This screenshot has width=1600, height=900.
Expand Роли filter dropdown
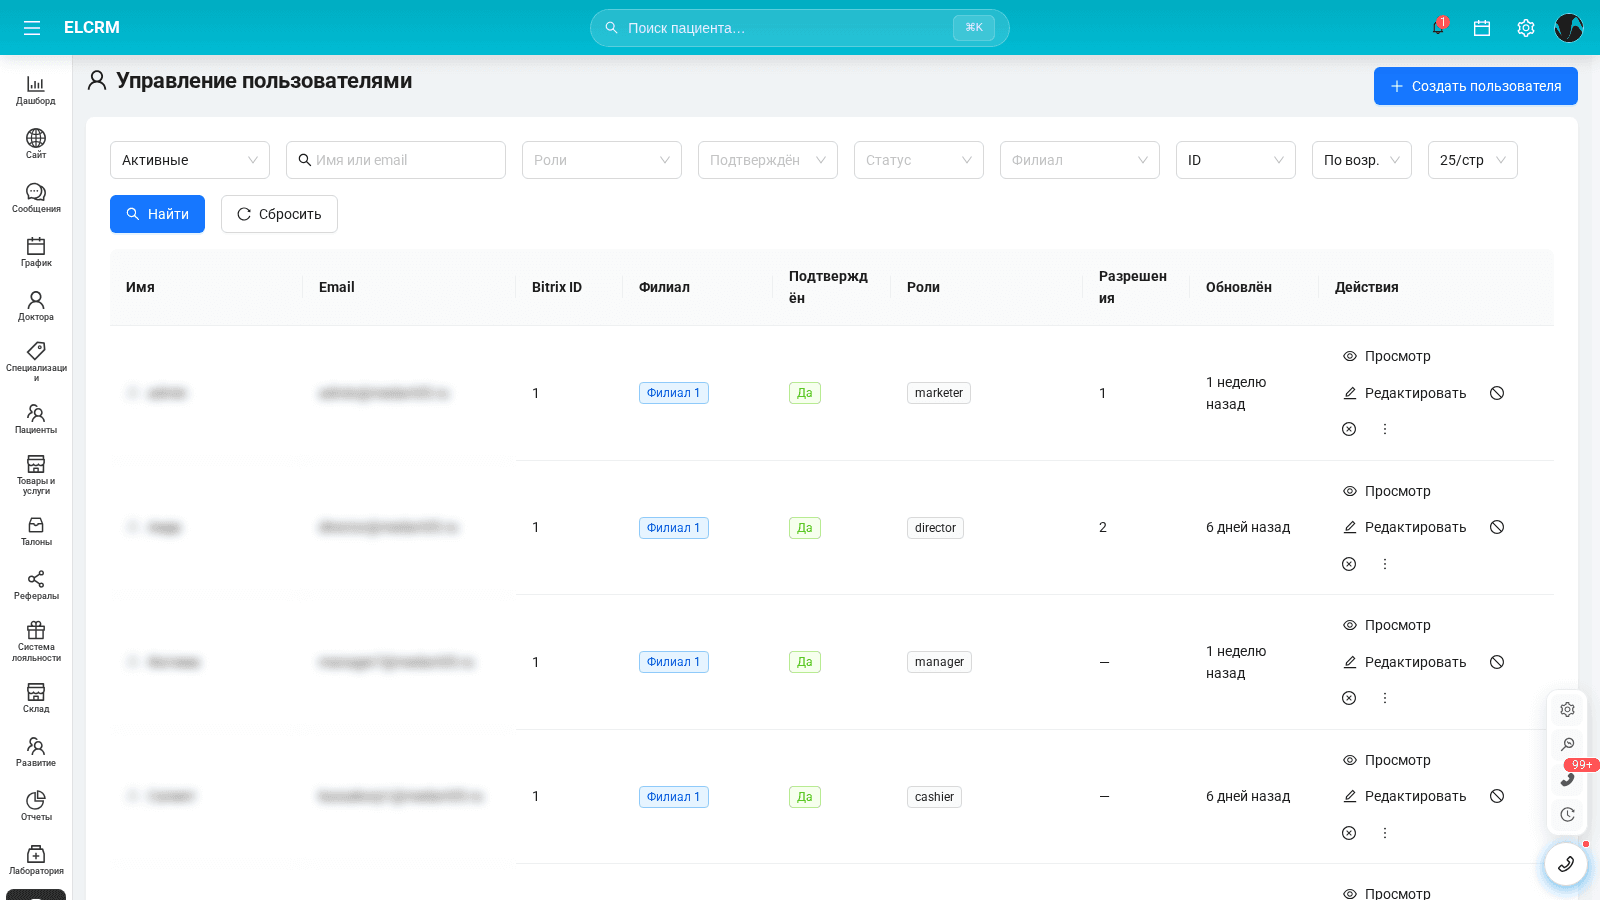pos(602,160)
